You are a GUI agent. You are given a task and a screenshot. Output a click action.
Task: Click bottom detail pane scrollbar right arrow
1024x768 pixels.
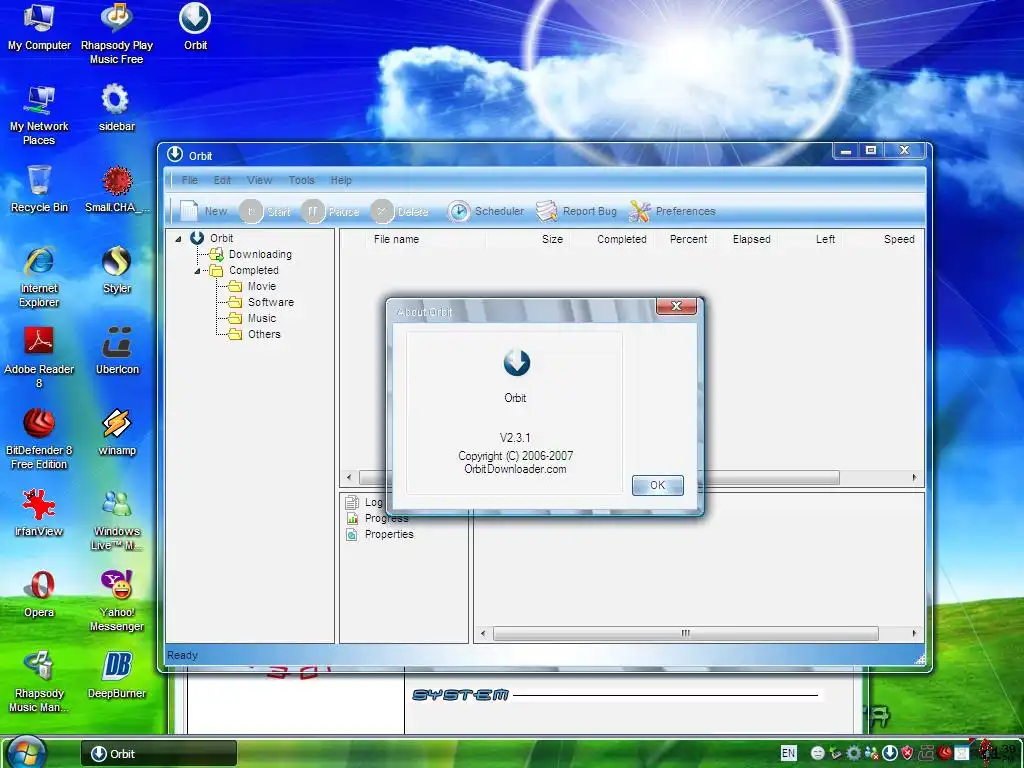tap(914, 633)
